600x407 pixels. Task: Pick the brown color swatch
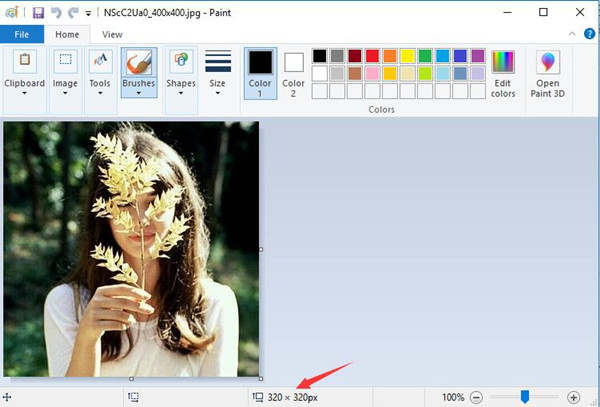coord(355,73)
